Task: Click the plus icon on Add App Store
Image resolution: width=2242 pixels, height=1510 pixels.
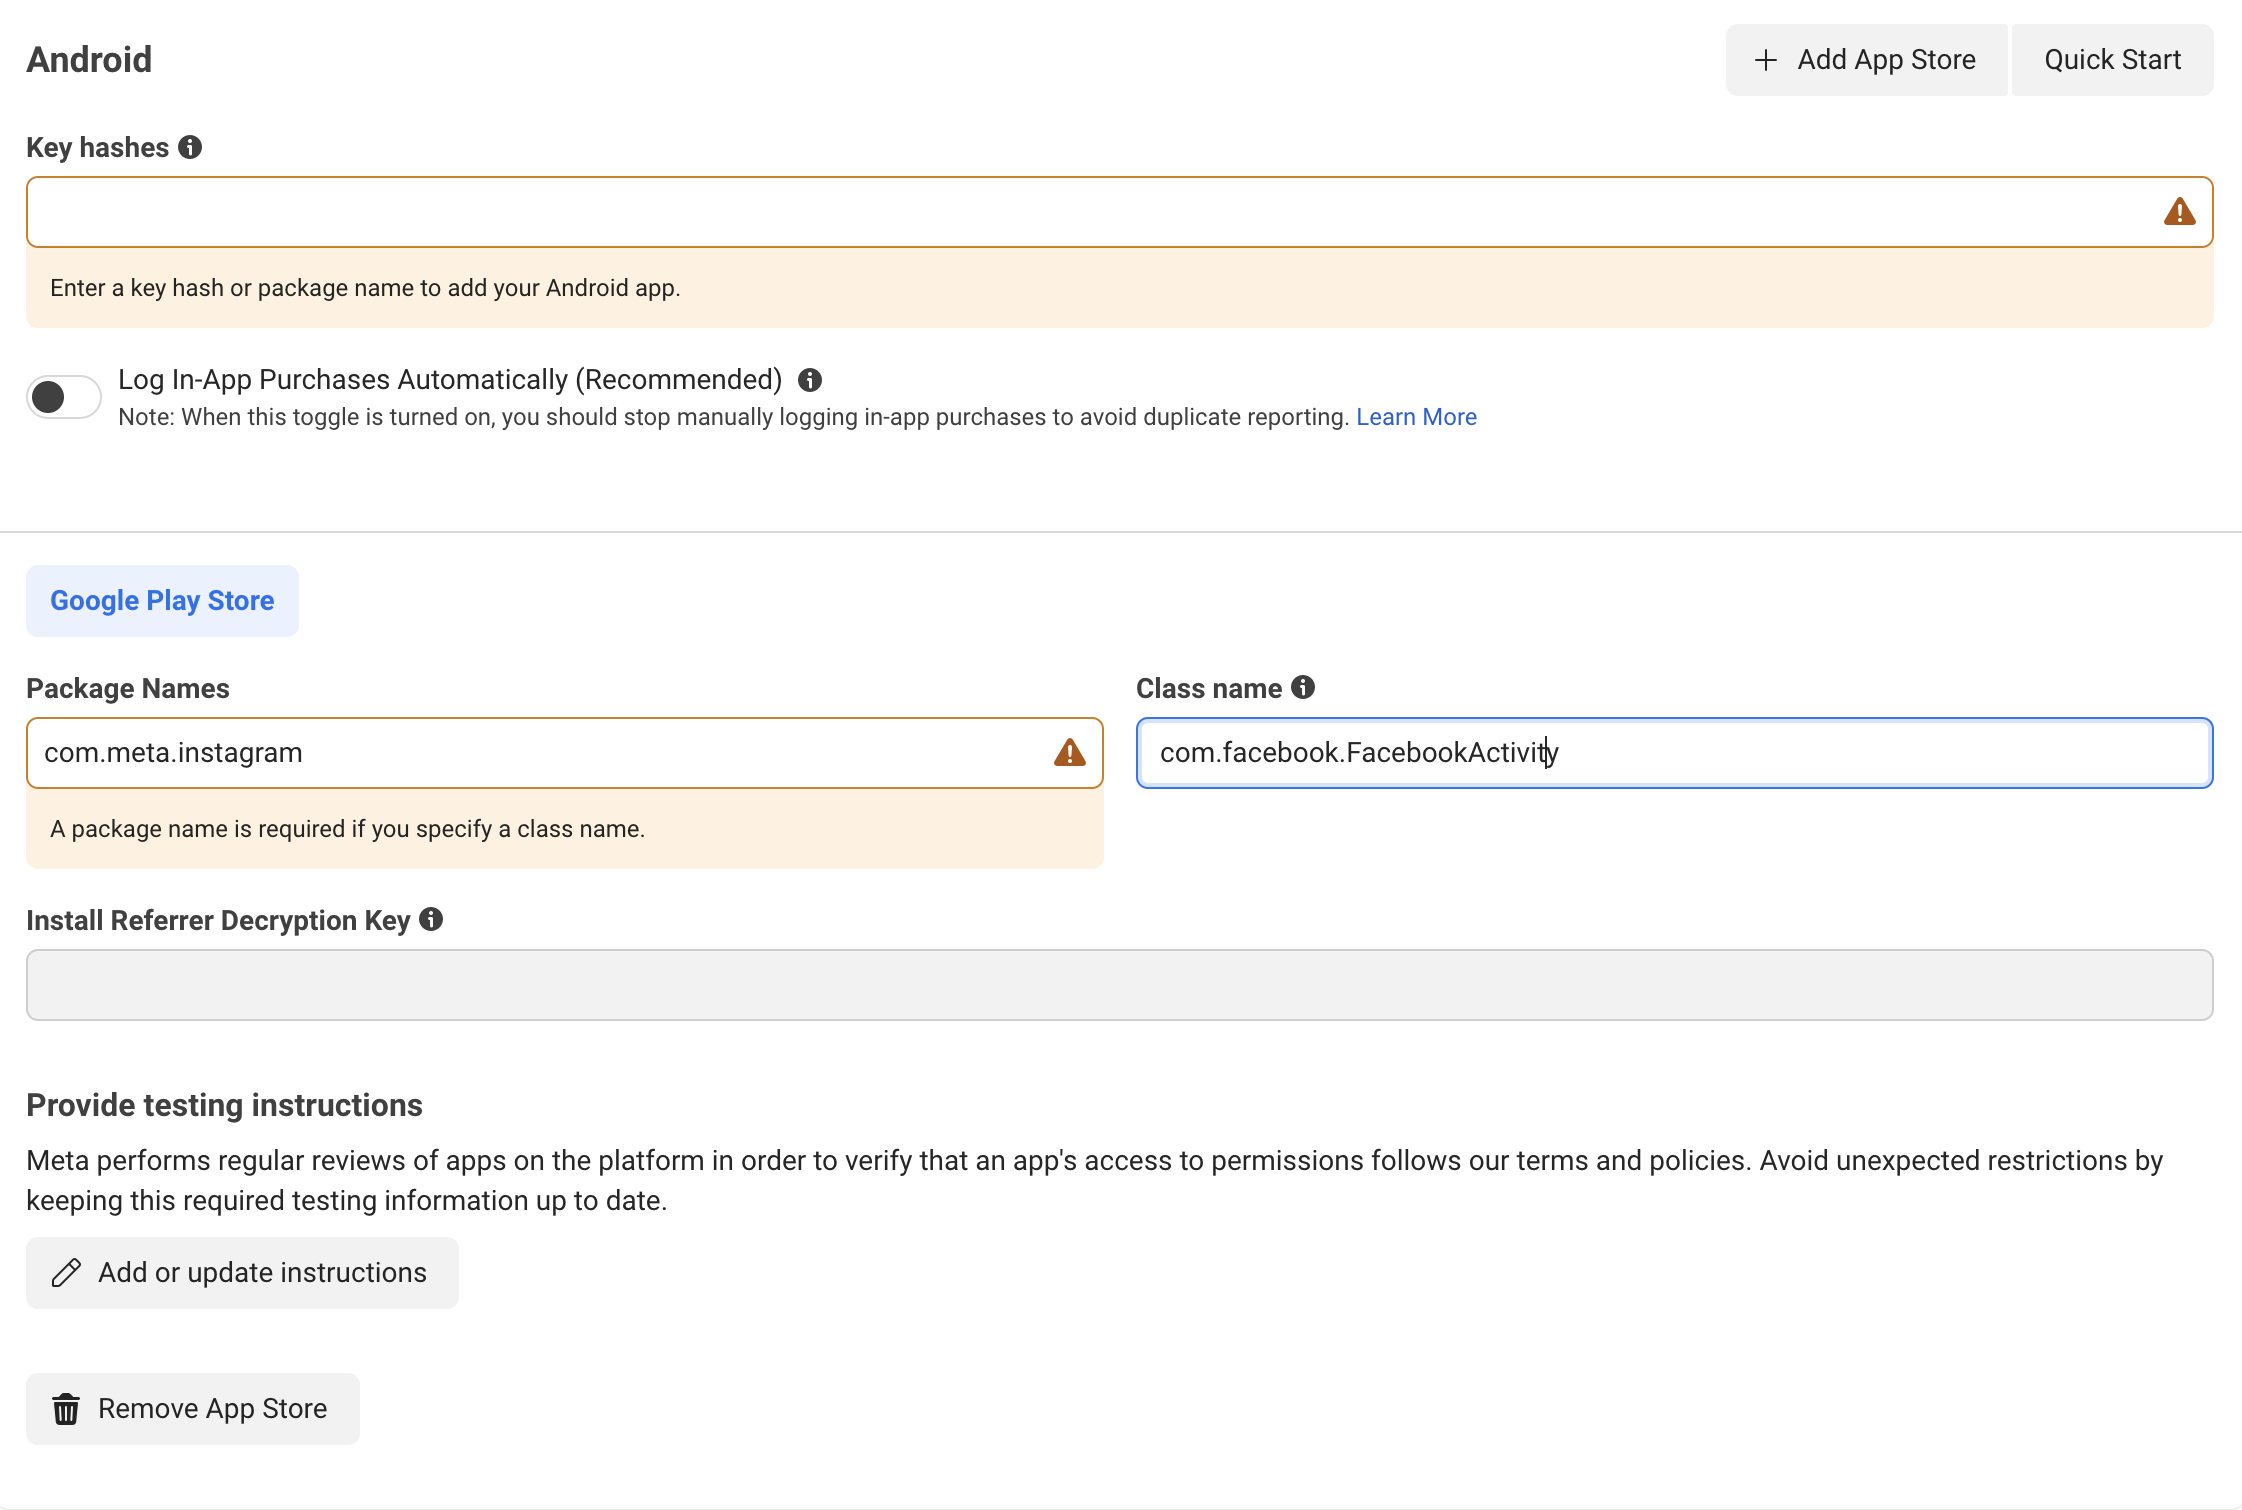Action: click(1766, 60)
